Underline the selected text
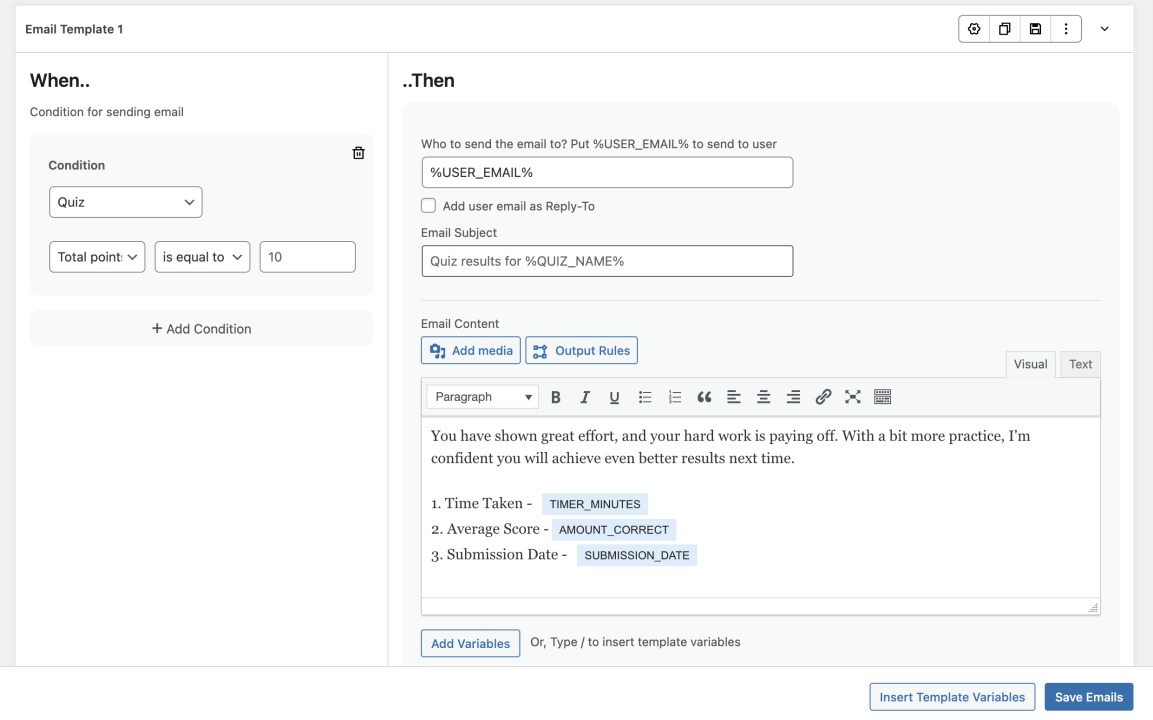Screen dimensions: 1153x720 pyautogui.click(x=614, y=396)
